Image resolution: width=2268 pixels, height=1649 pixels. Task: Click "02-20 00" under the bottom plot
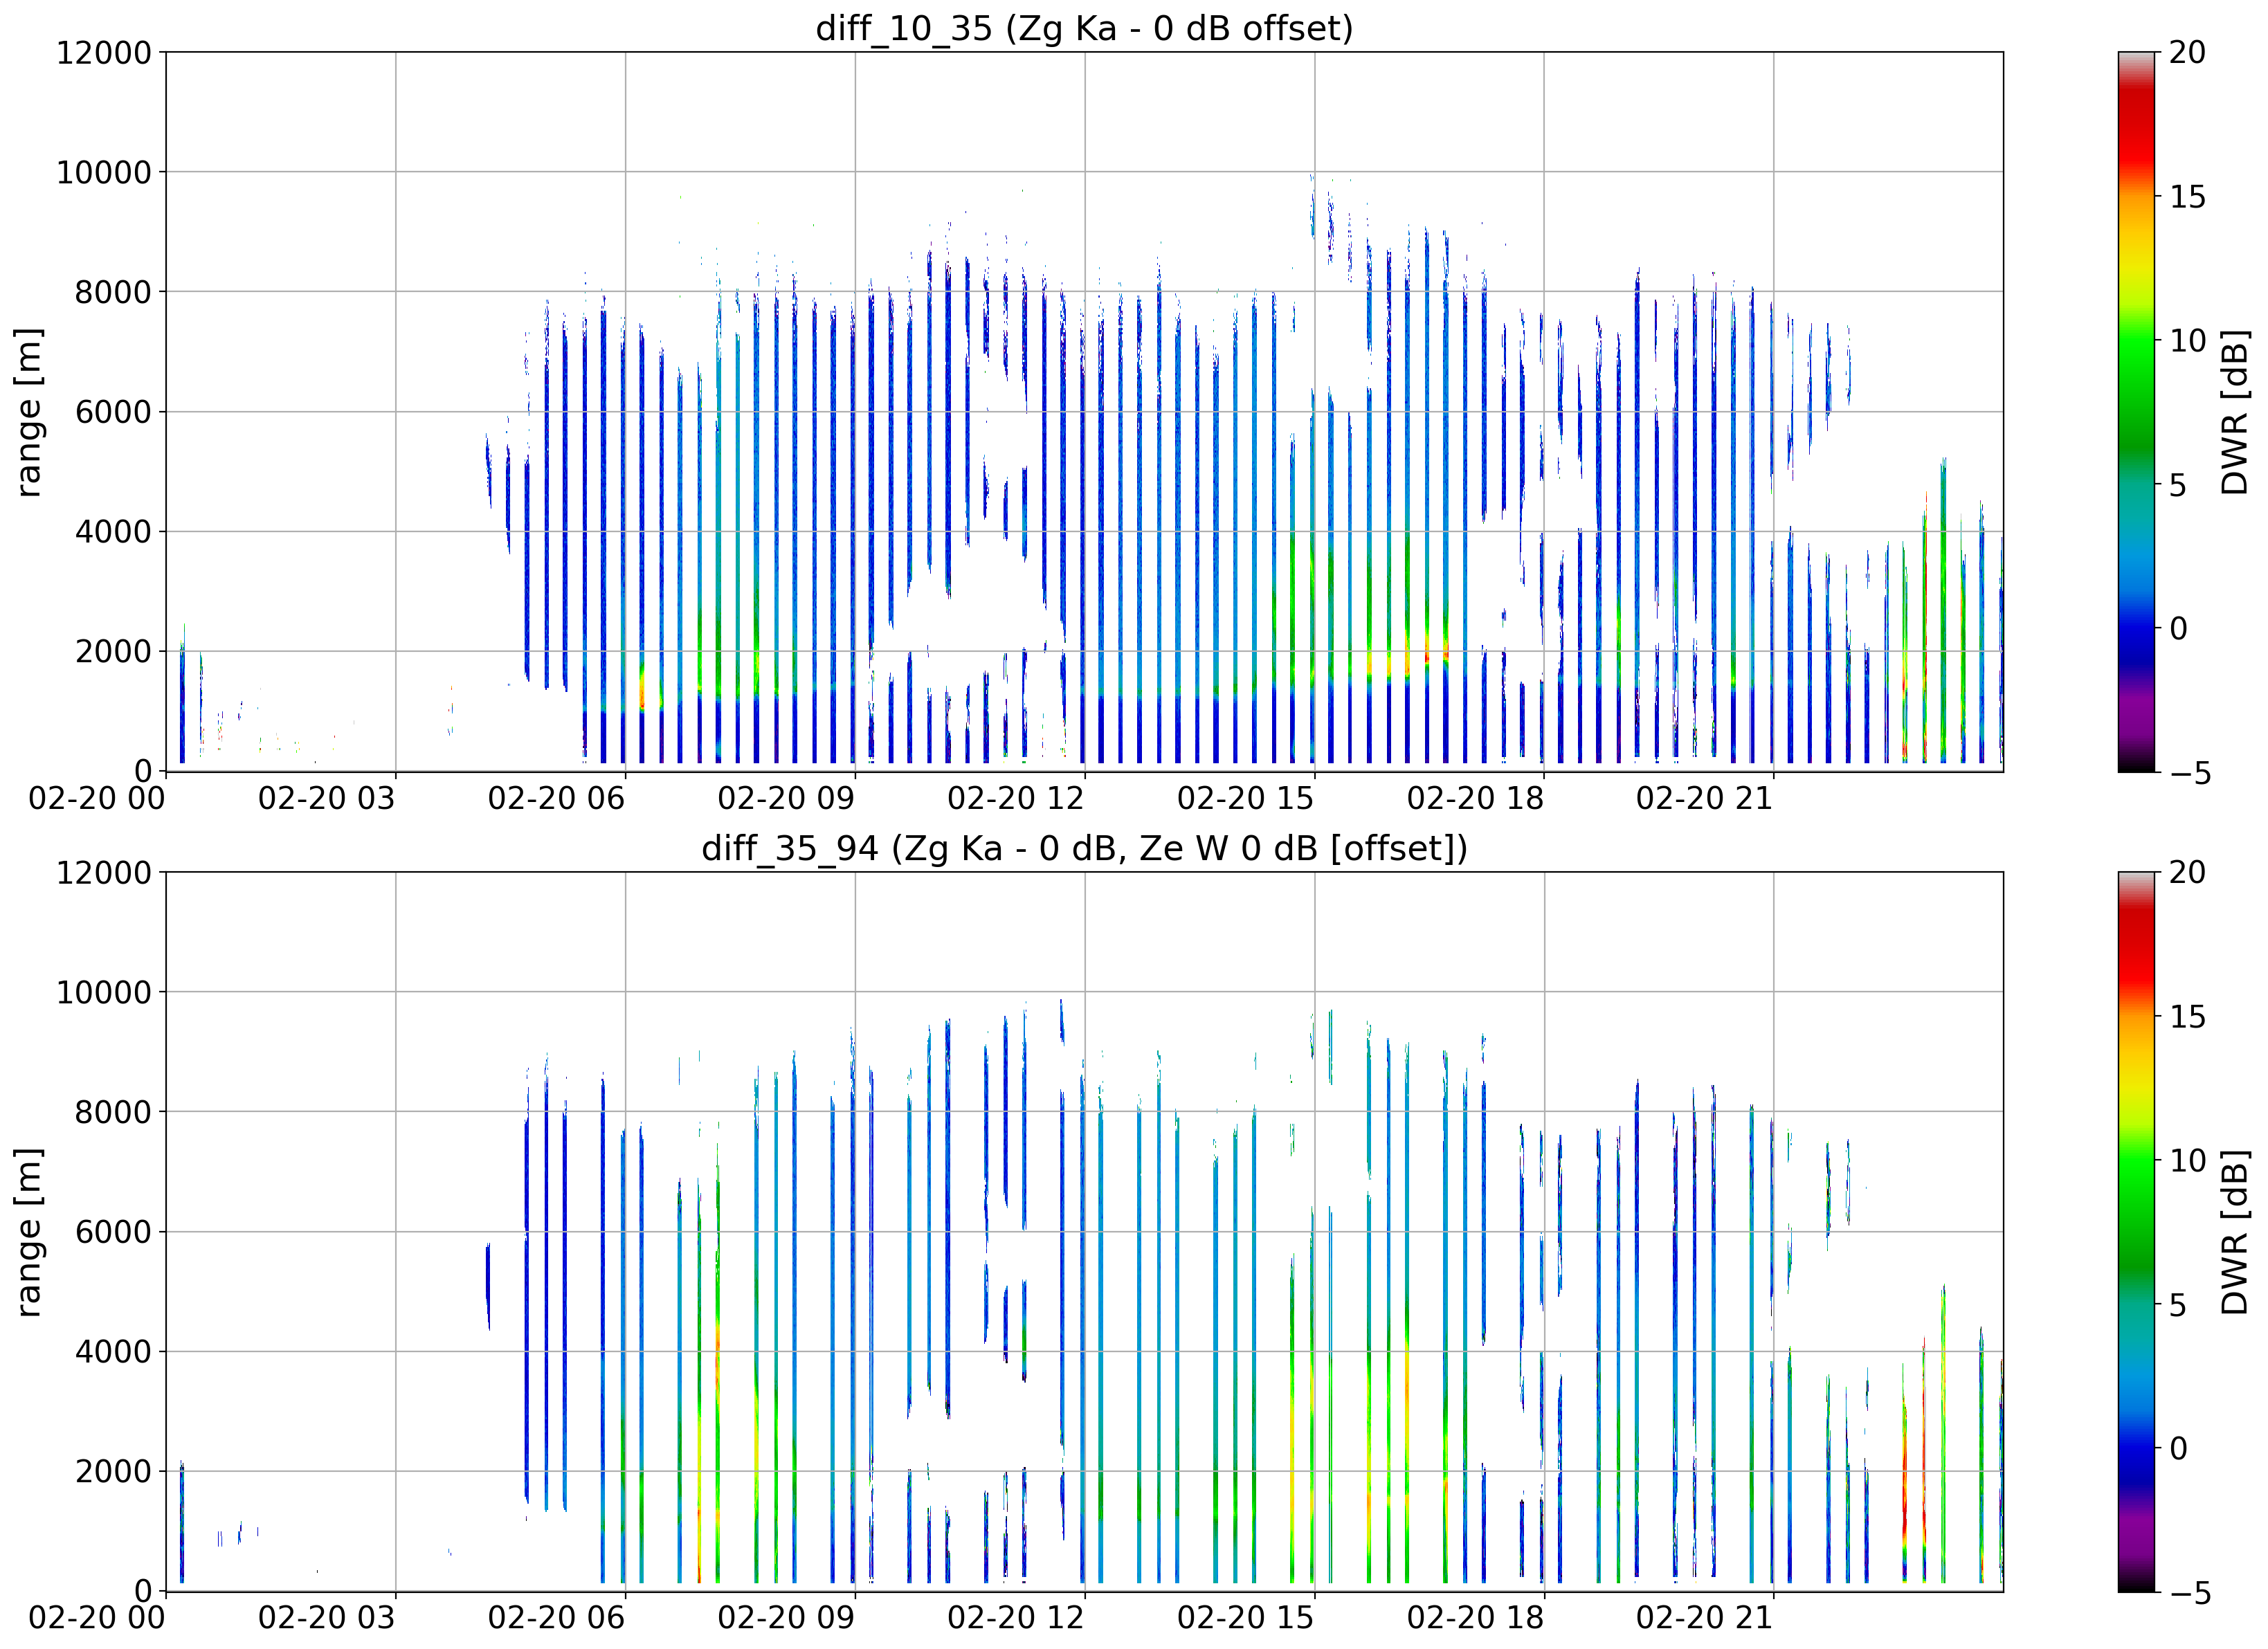point(97,1618)
